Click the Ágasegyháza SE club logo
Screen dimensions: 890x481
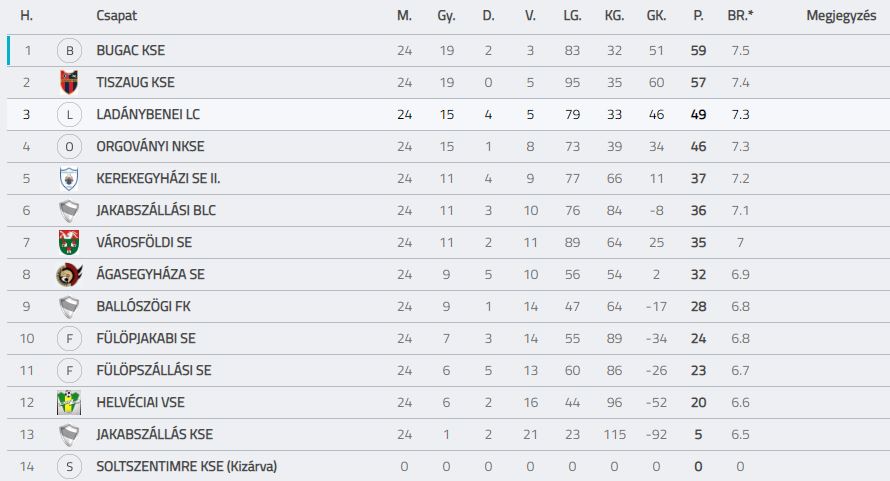[x=69, y=274]
